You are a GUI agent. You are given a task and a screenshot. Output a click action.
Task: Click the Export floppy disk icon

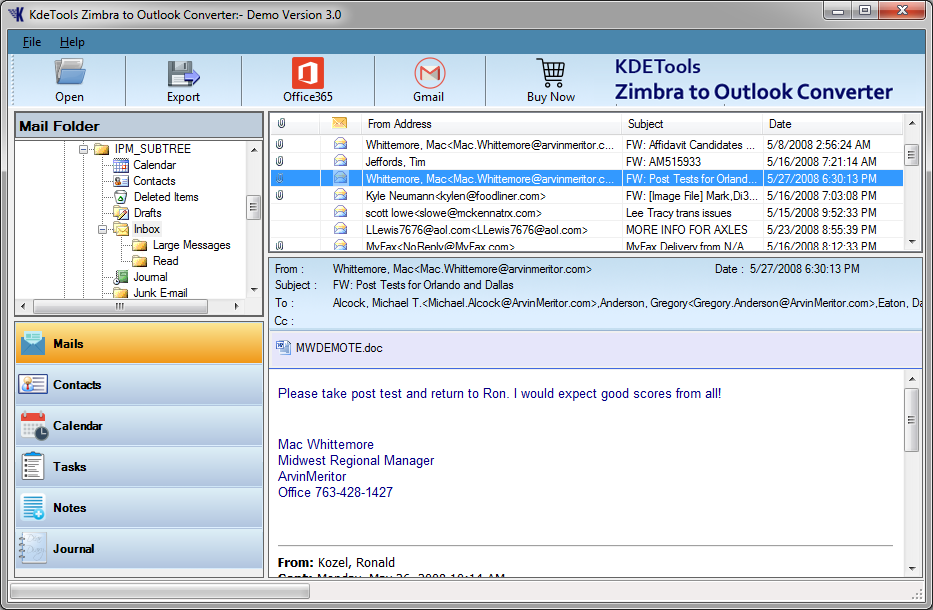pyautogui.click(x=183, y=73)
